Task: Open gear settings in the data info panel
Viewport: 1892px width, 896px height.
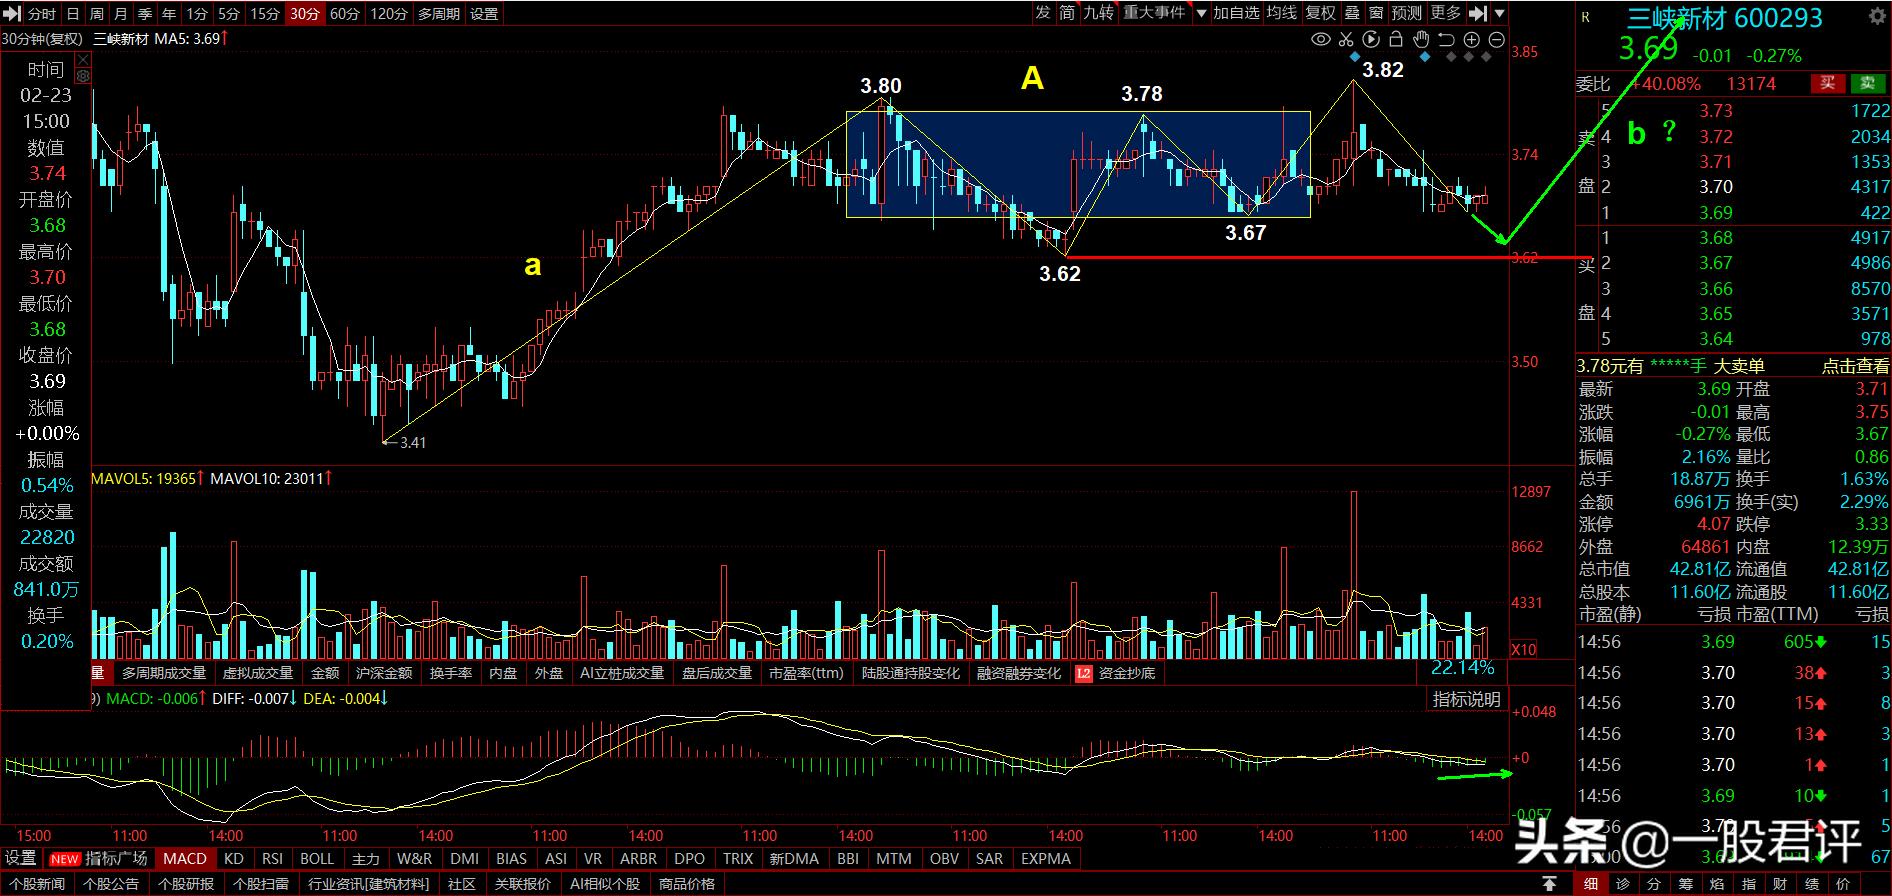Action: [83, 76]
